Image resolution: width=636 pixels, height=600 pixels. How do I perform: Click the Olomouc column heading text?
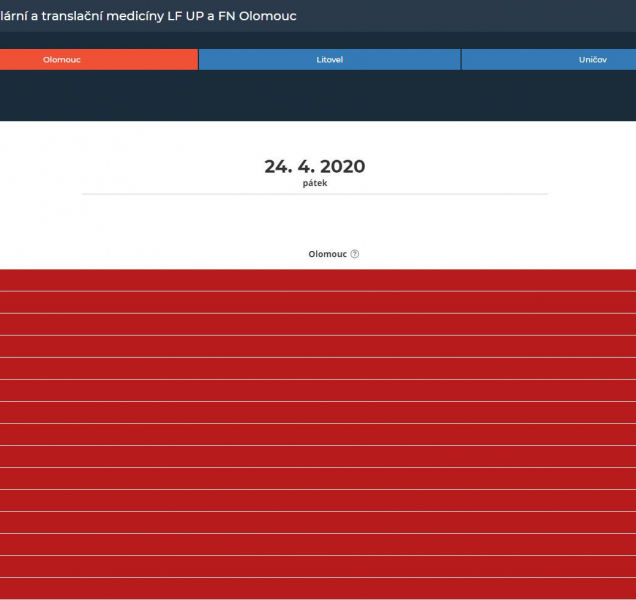point(327,254)
